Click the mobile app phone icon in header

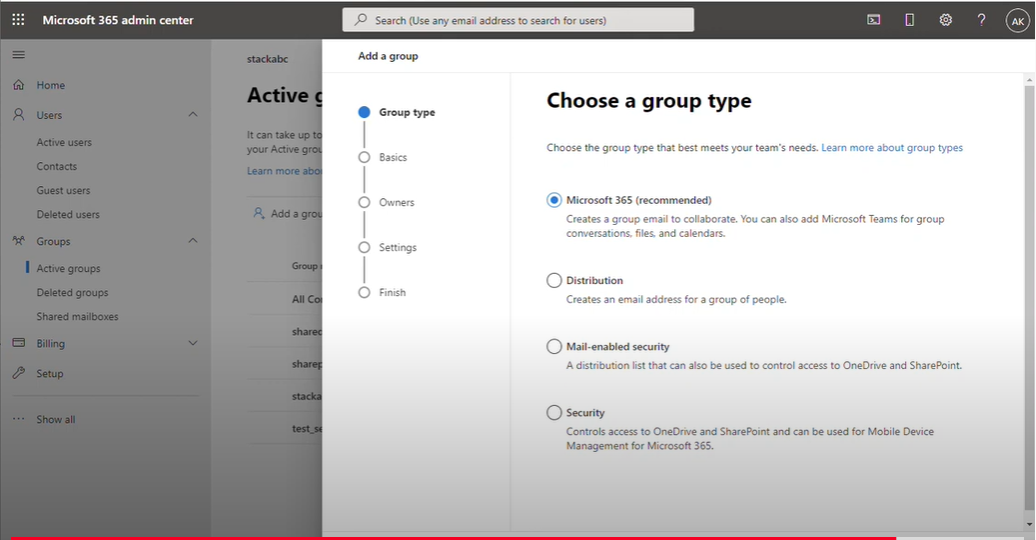point(910,20)
